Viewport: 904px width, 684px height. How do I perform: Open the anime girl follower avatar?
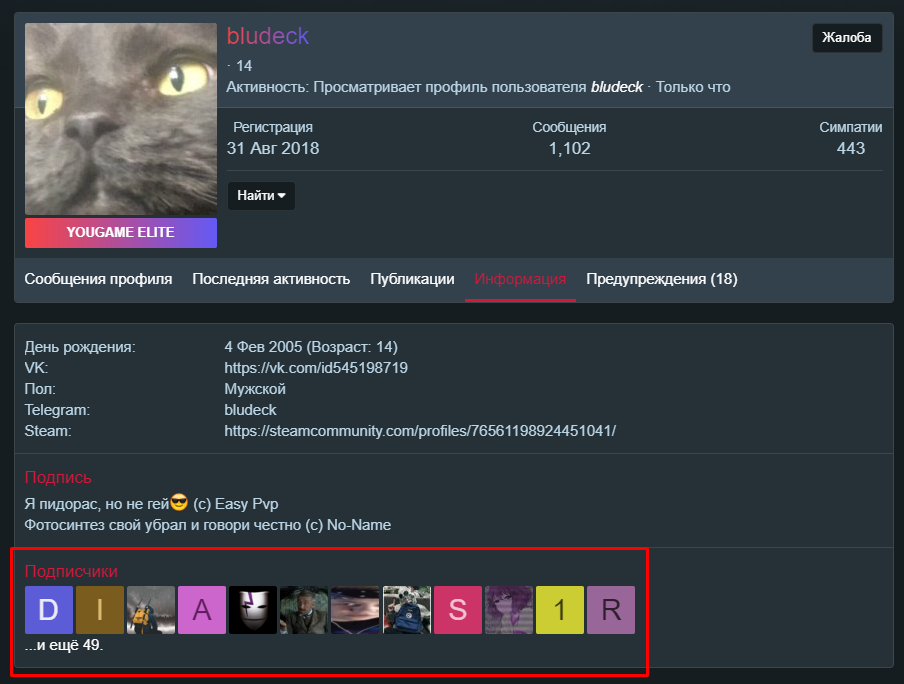(508, 610)
